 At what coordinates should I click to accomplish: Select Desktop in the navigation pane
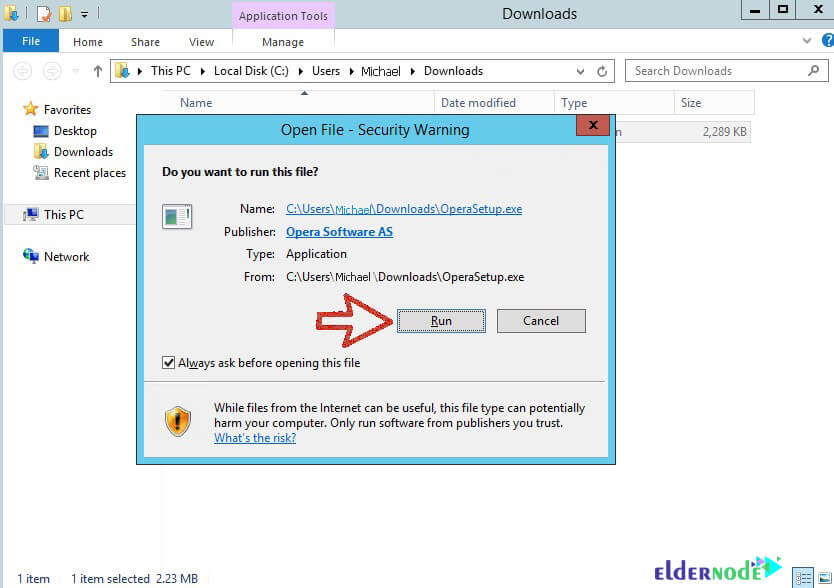pyautogui.click(x=75, y=131)
